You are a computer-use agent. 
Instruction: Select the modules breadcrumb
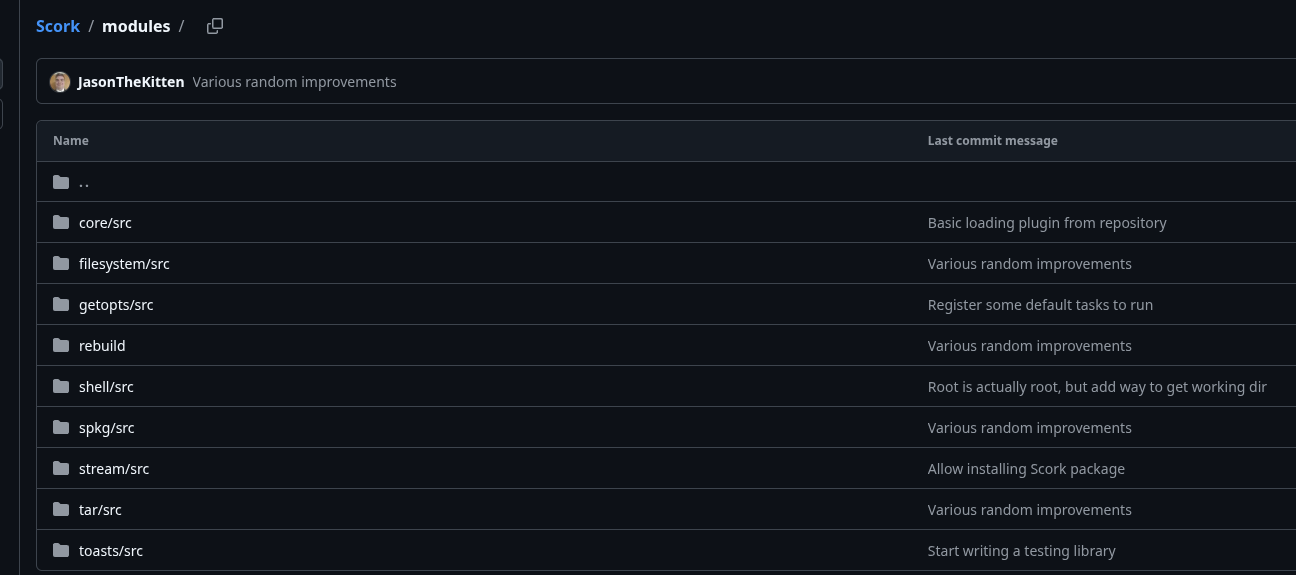pyautogui.click(x=136, y=26)
